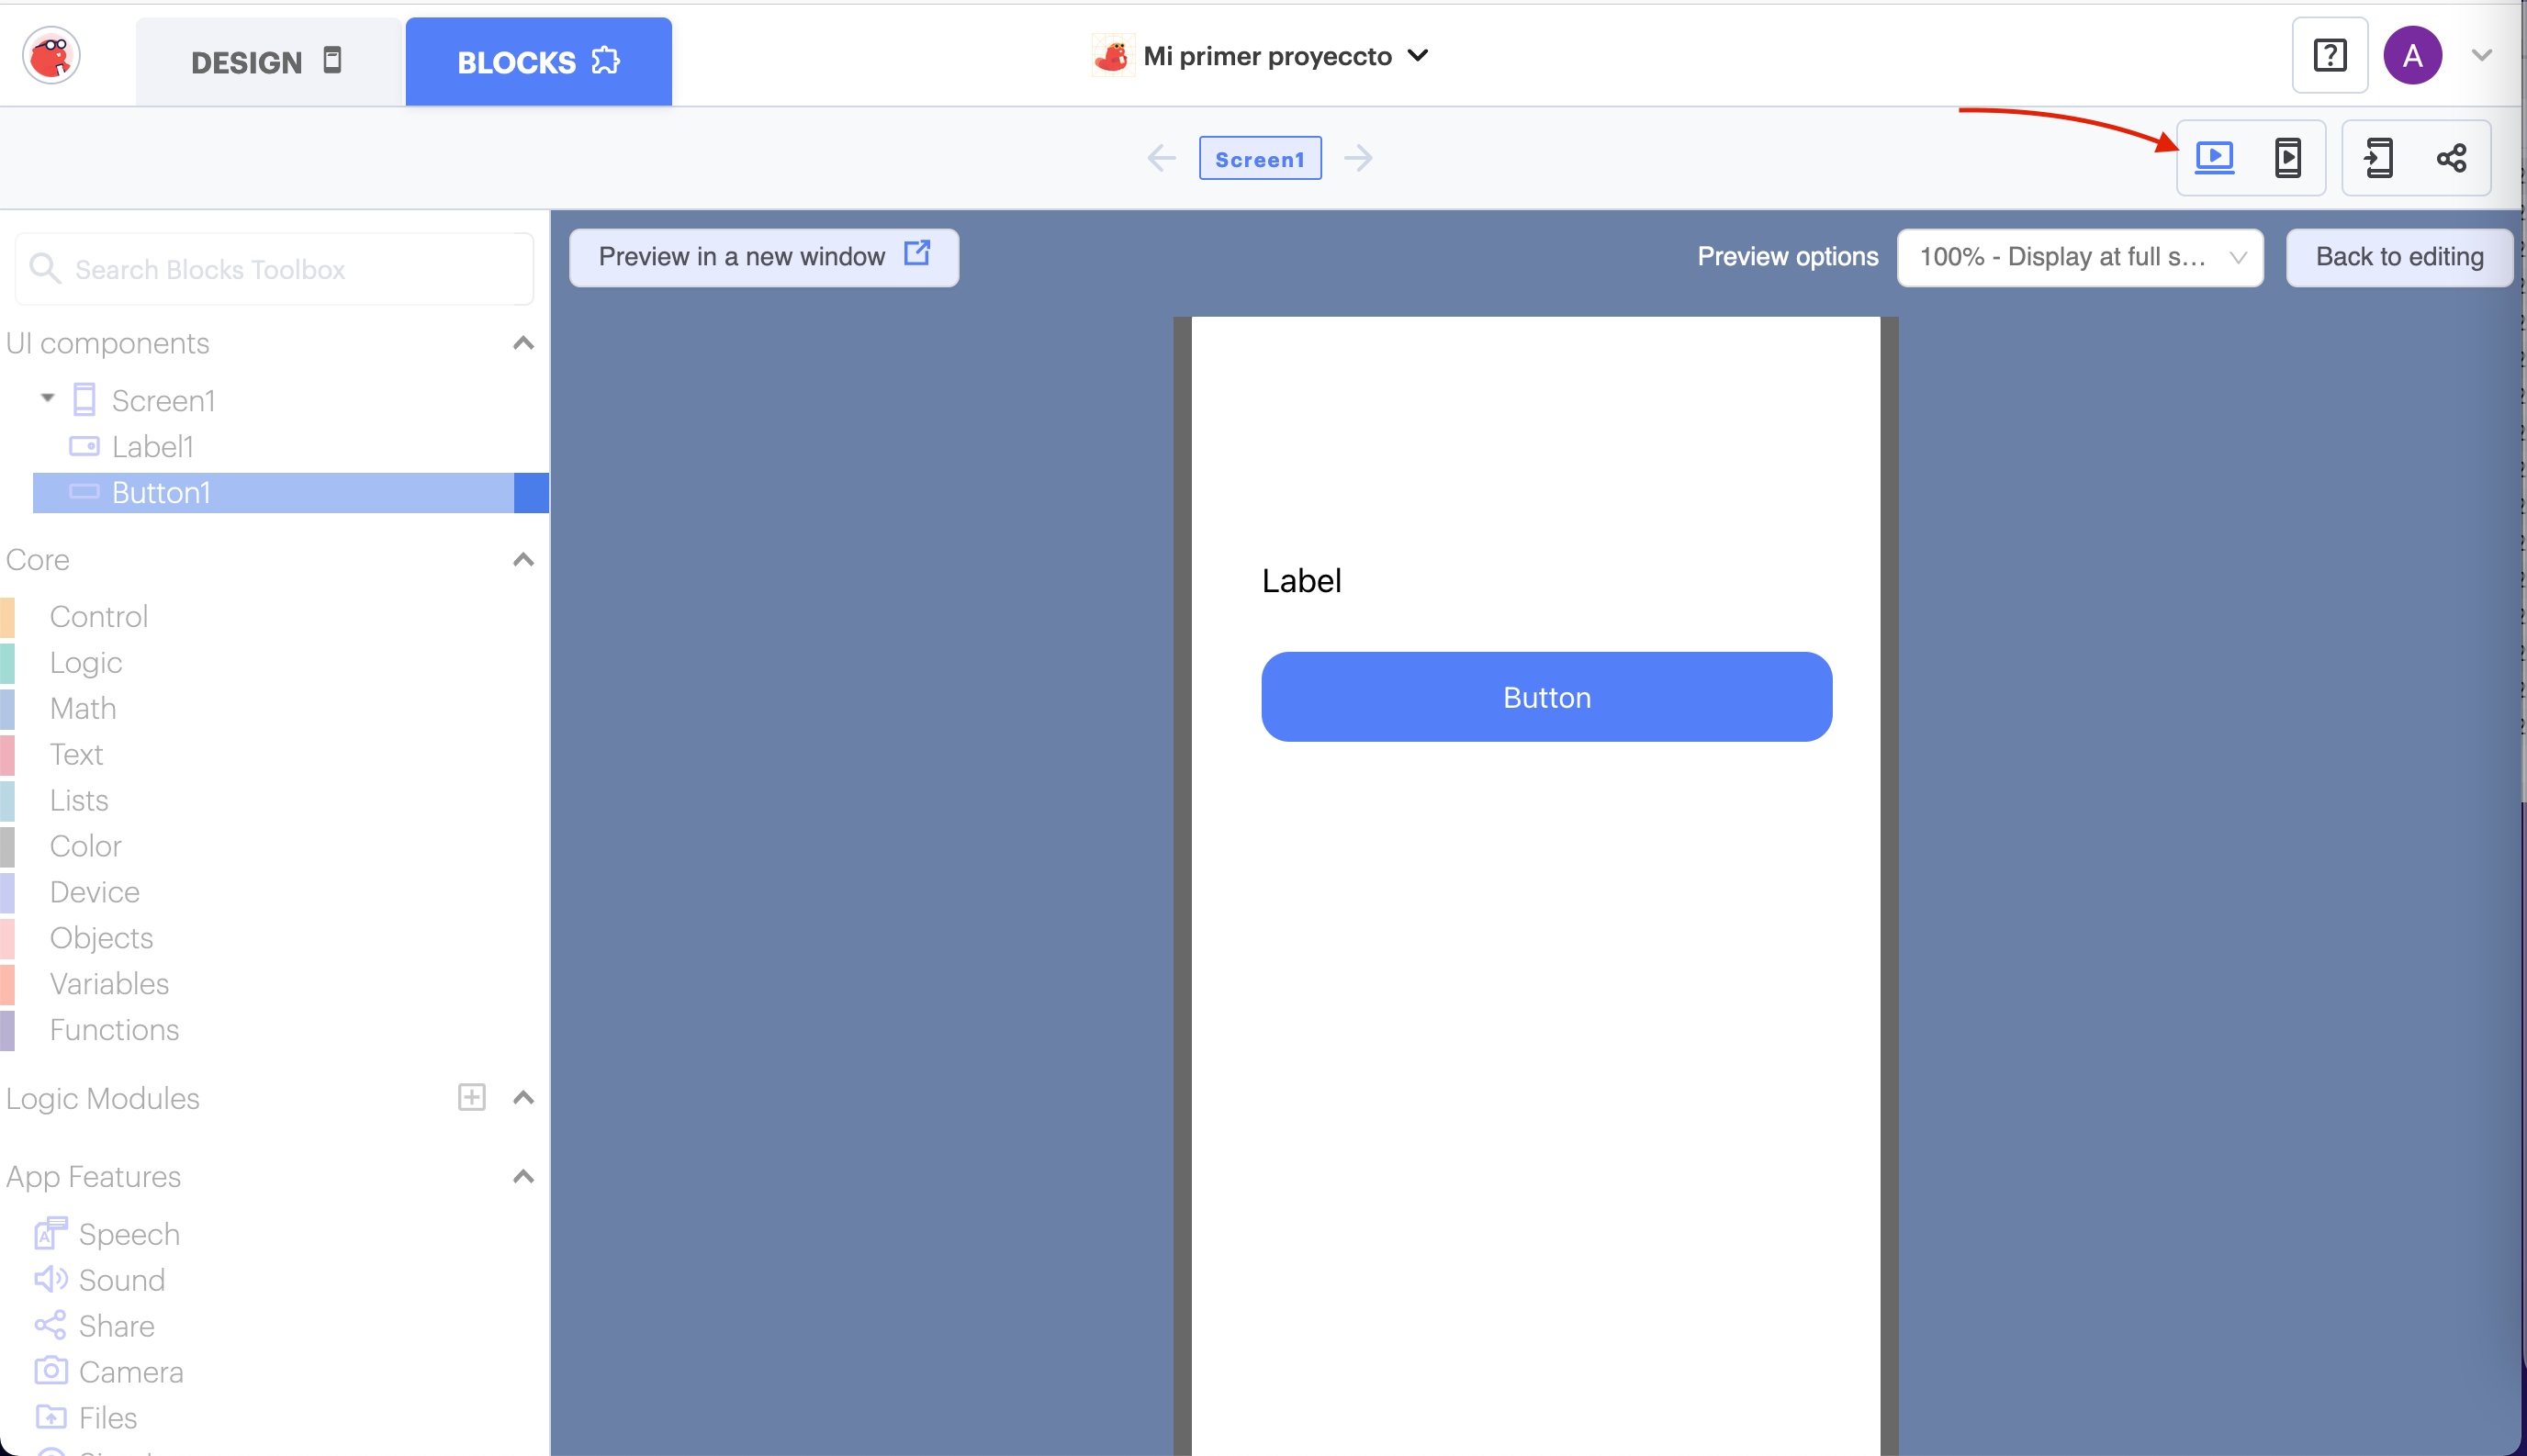2527x1456 pixels.
Task: Click the web preview play icon
Action: pos(2213,157)
